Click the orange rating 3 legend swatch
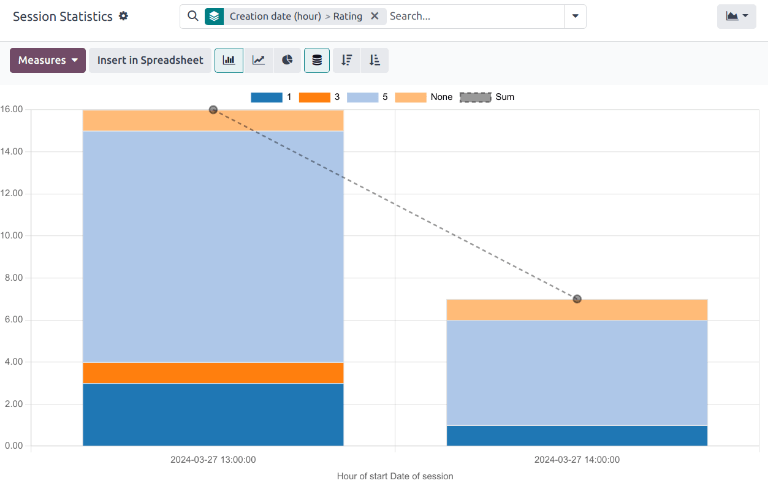Image resolution: width=768 pixels, height=486 pixels. 315,97
